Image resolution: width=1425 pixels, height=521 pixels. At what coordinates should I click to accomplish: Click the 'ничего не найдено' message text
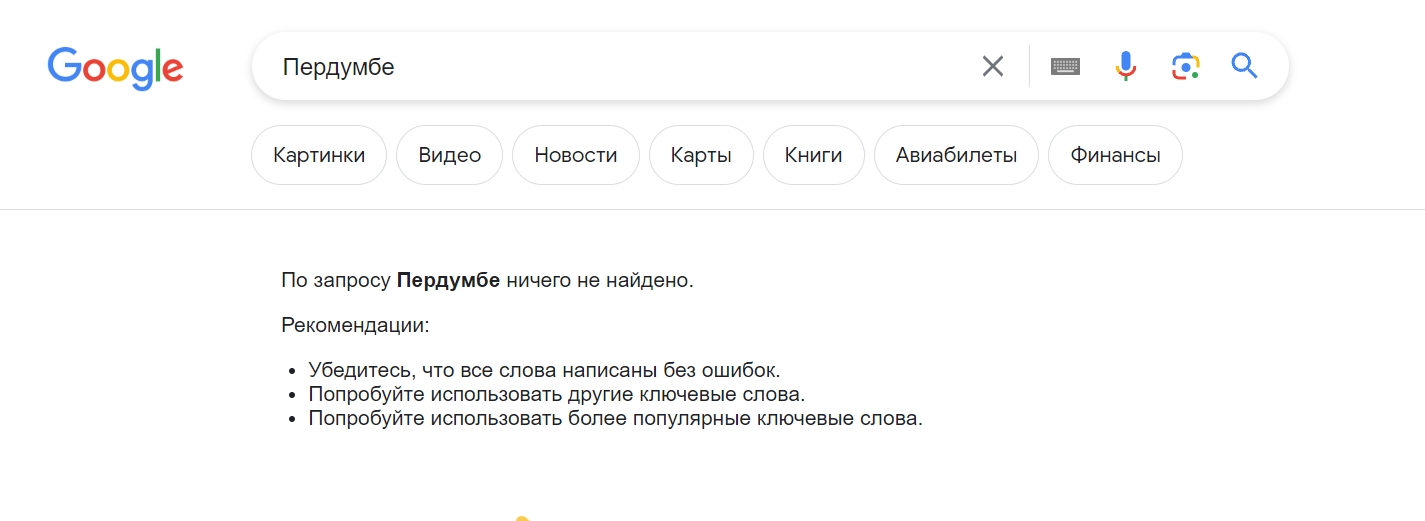click(x=599, y=281)
